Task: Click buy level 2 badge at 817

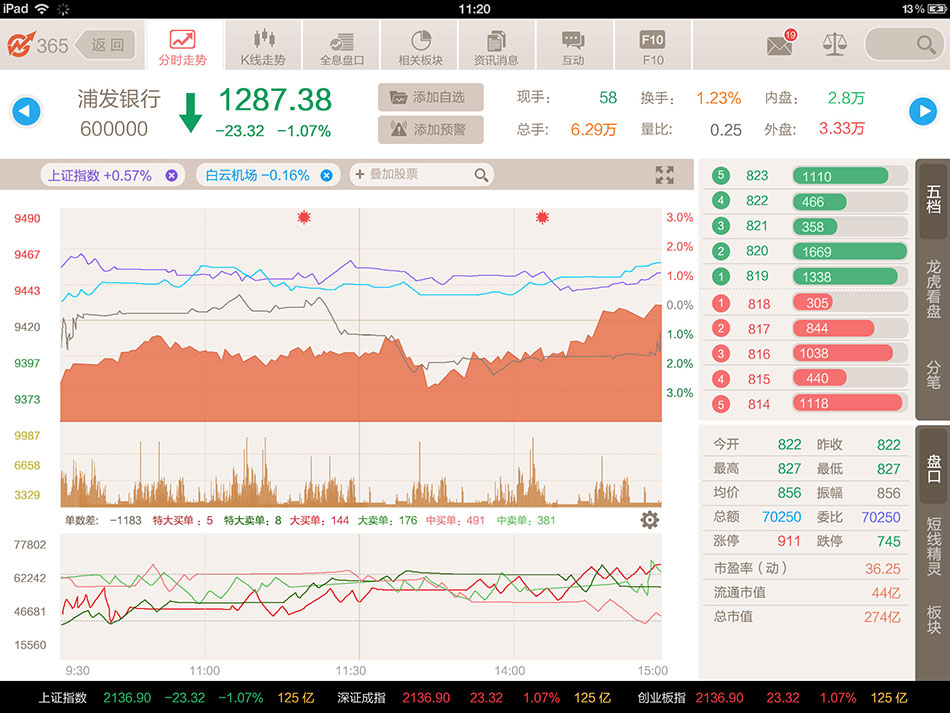Action: pyautogui.click(x=720, y=328)
